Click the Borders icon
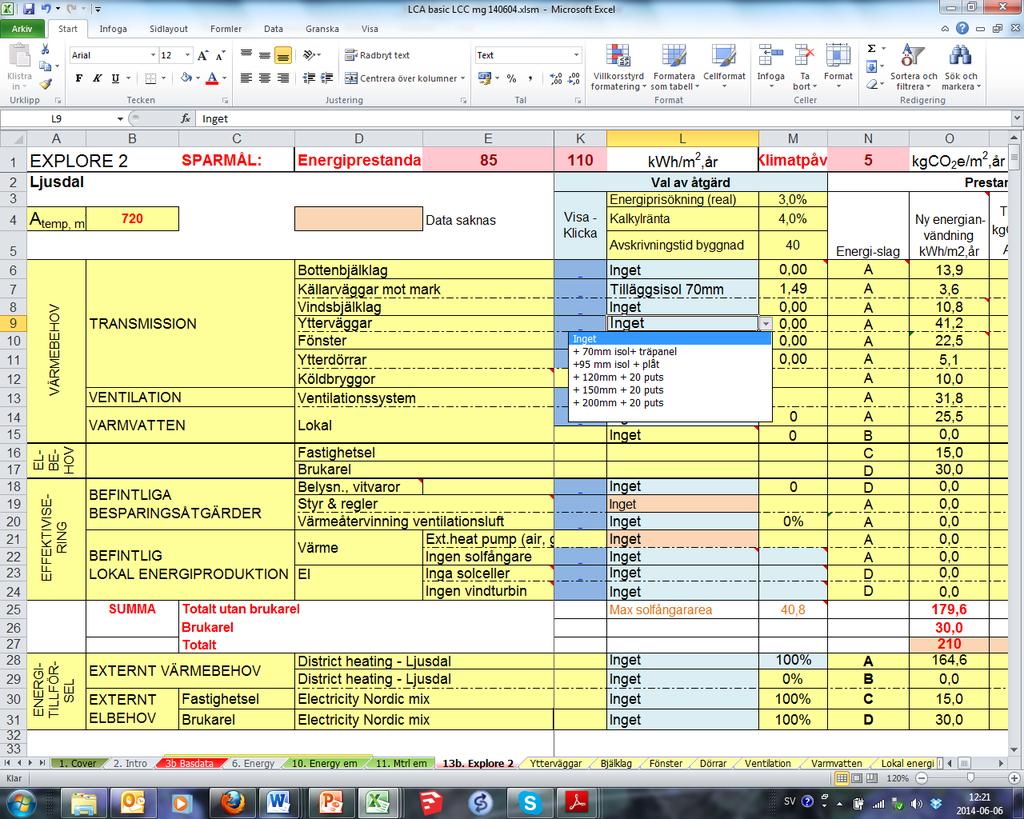This screenshot has height=819, width=1024. coord(150,78)
